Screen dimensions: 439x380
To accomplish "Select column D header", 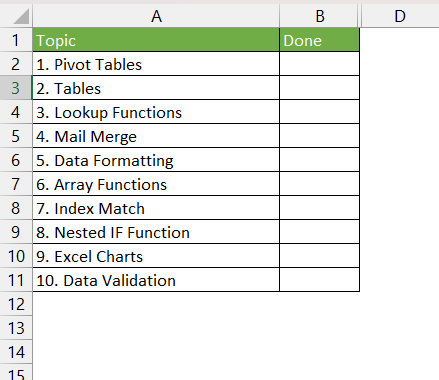I will [400, 16].
